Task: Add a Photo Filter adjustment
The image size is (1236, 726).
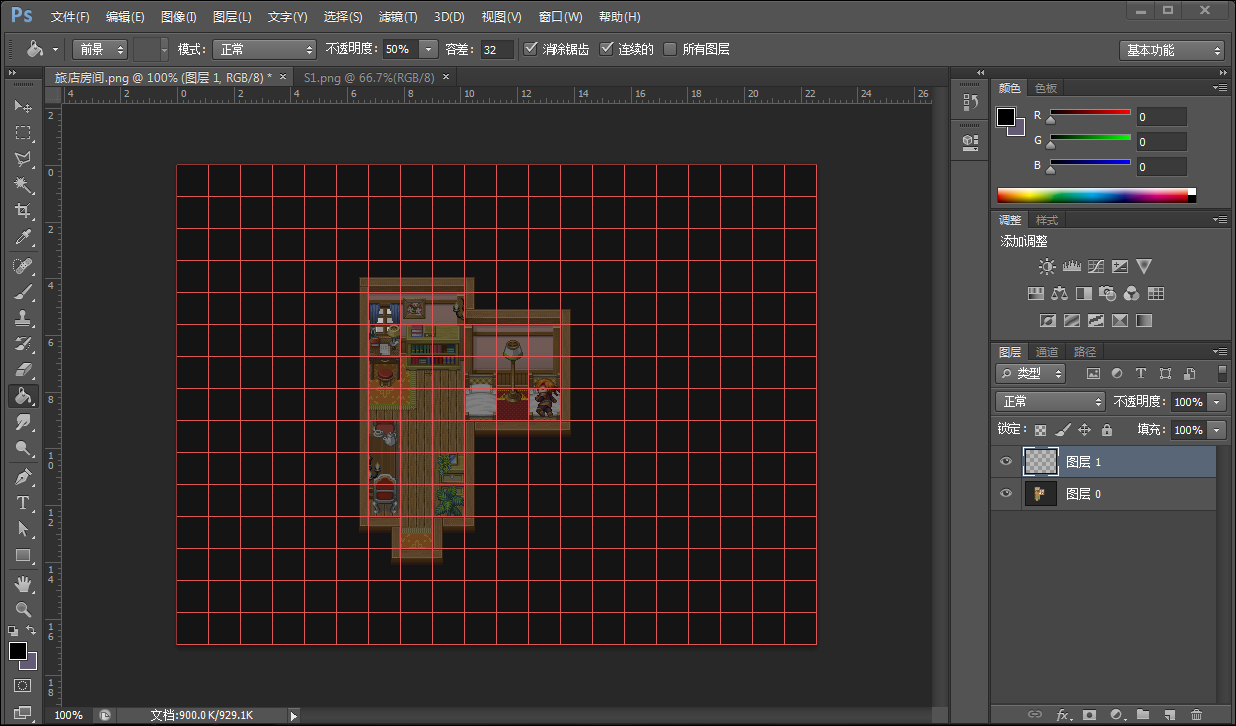Action: tap(1108, 294)
